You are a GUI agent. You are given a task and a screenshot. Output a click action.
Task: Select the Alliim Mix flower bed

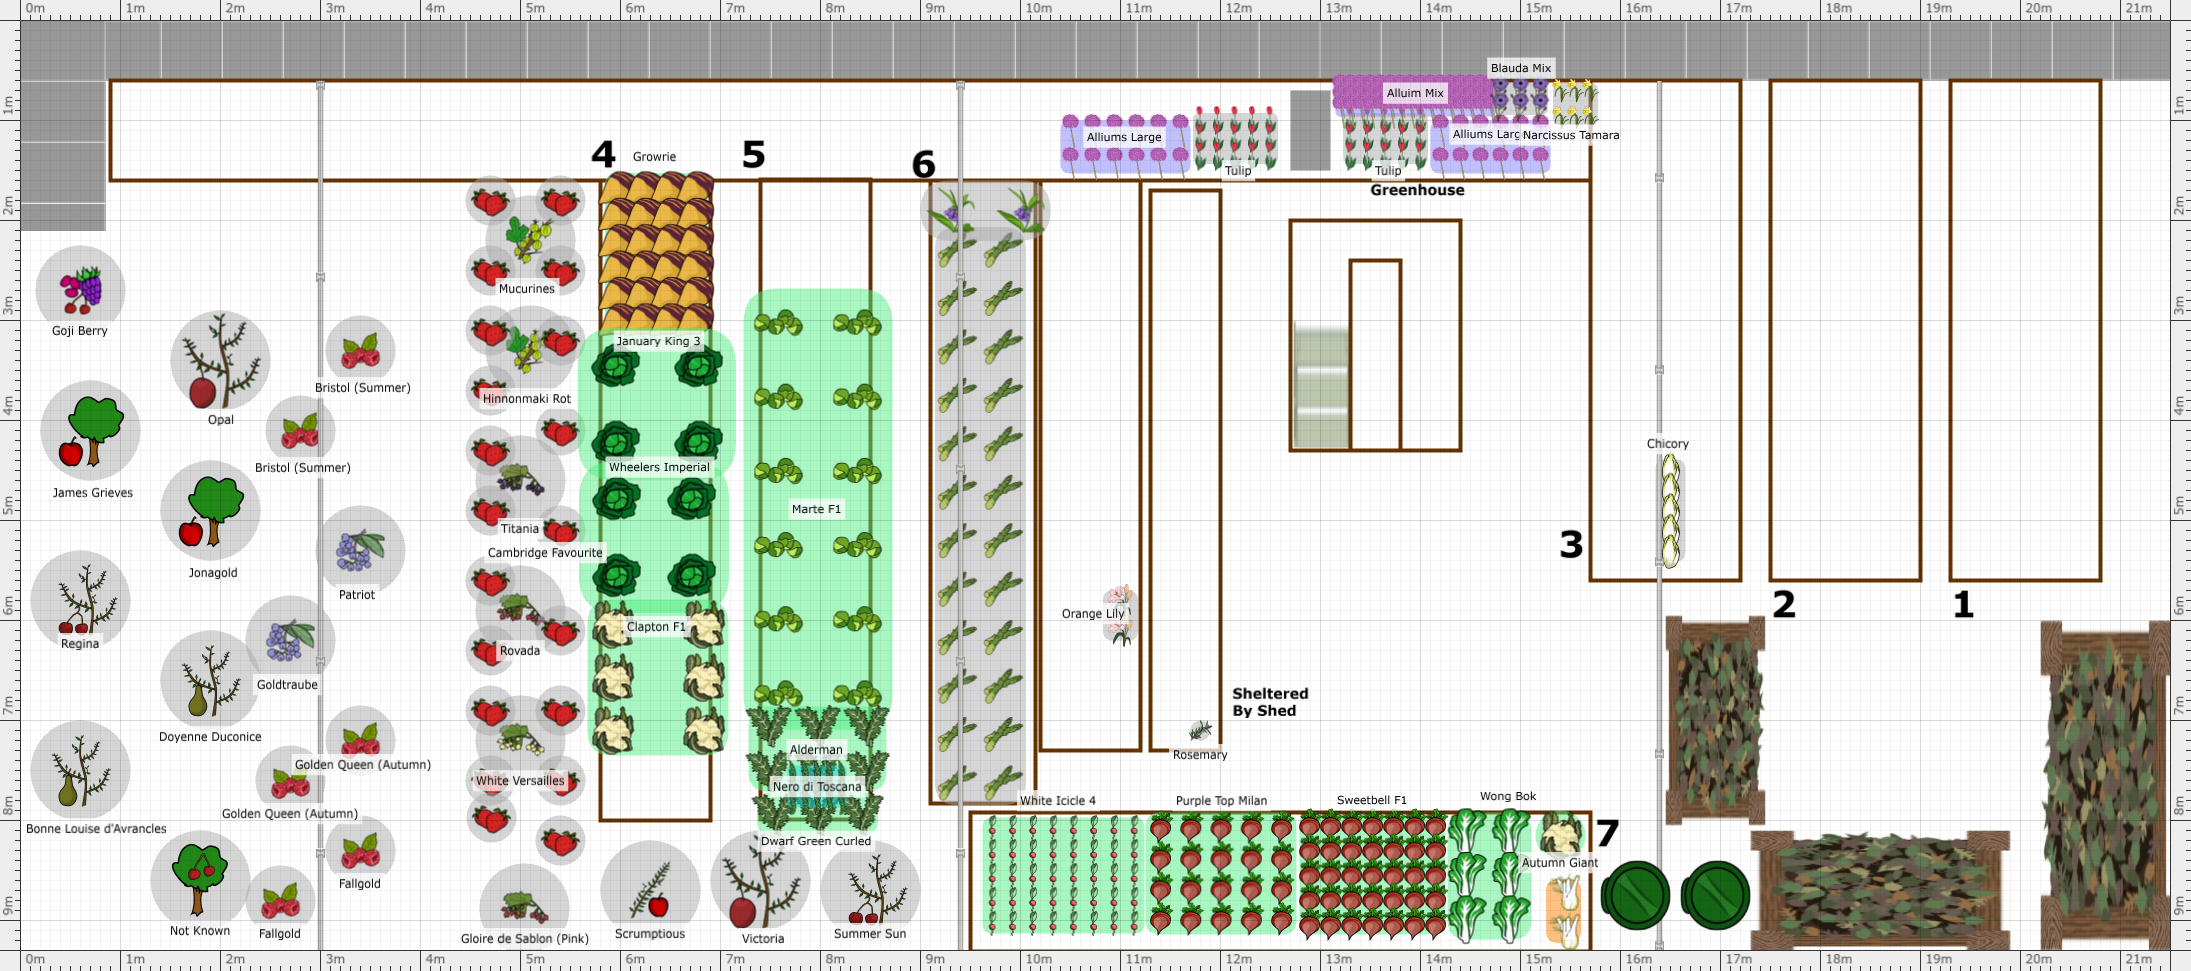tap(1413, 93)
